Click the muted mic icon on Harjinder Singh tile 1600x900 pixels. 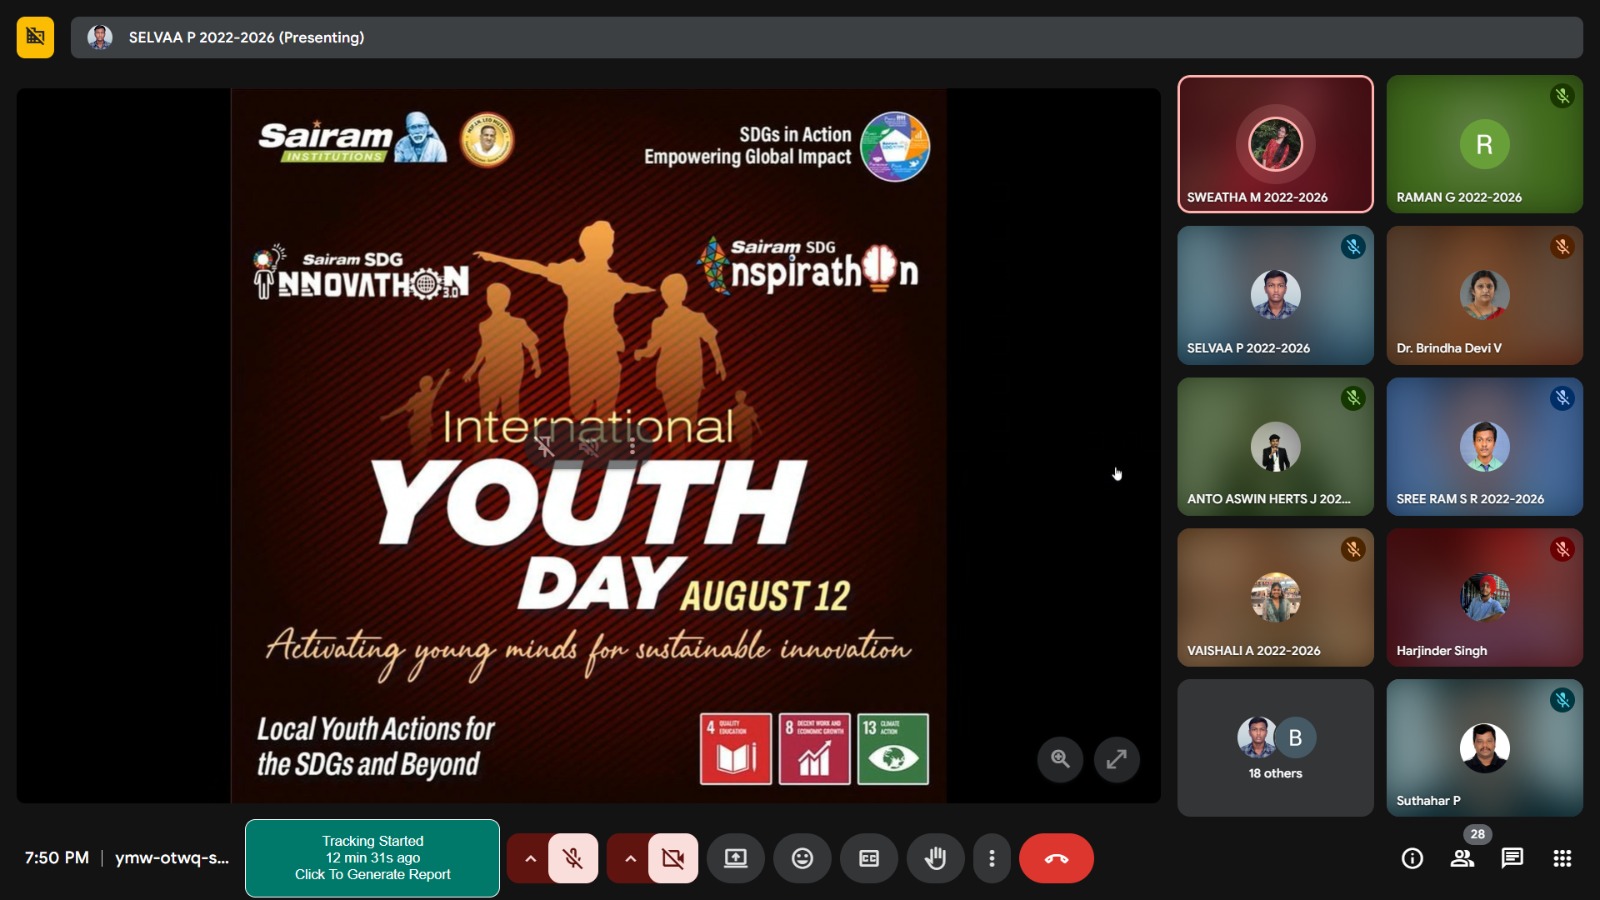[1562, 549]
